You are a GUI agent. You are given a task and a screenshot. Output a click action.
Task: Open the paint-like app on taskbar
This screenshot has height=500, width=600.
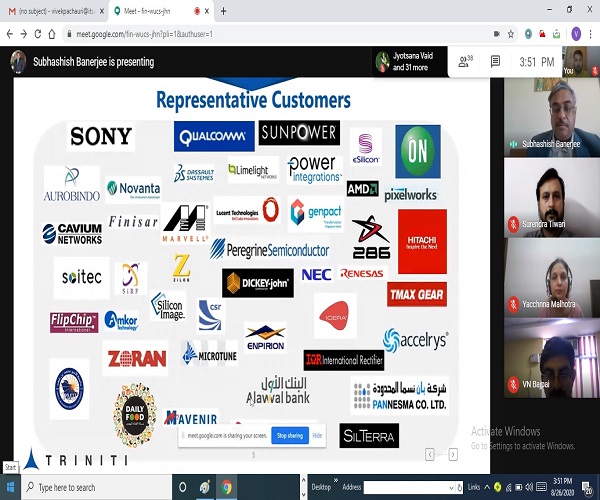pos(205,487)
